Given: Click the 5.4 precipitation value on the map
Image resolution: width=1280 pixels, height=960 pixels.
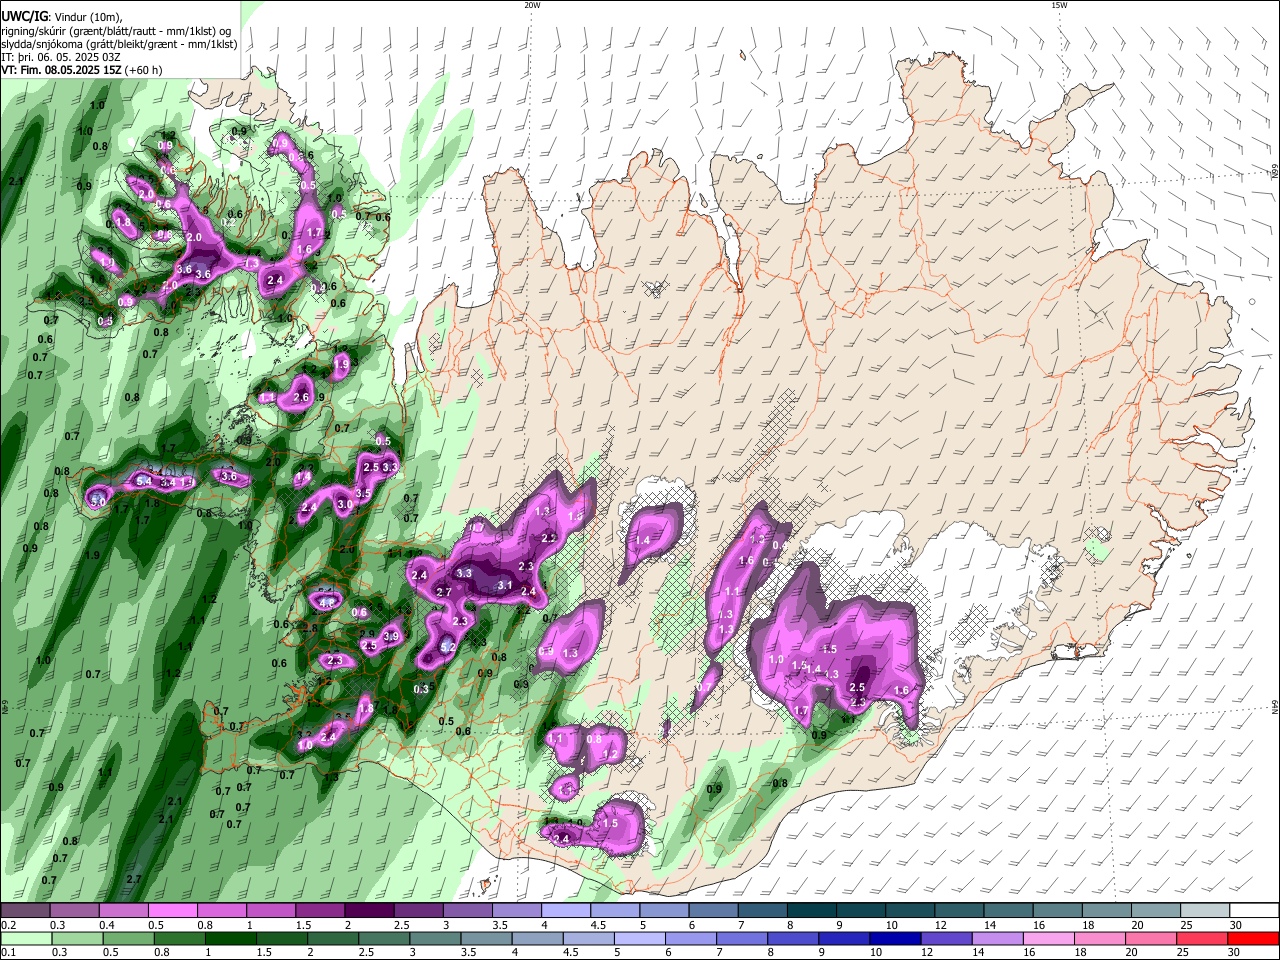Looking at the screenshot, I should tap(143, 481).
